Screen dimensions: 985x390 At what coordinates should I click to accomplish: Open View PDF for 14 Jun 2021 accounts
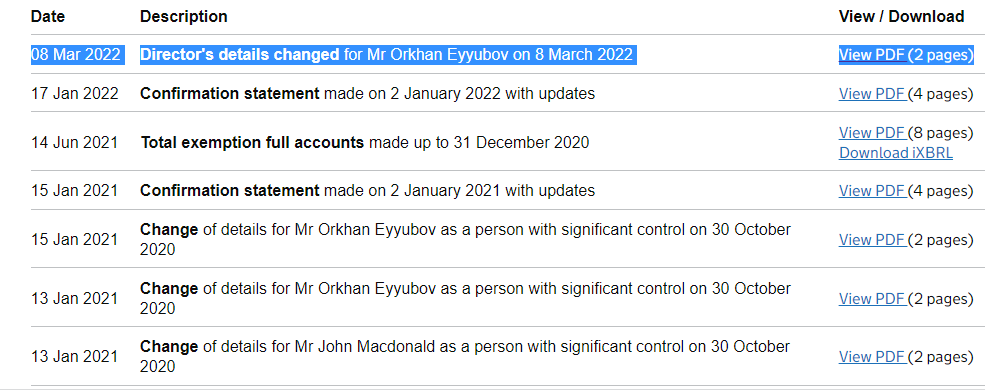pos(873,133)
